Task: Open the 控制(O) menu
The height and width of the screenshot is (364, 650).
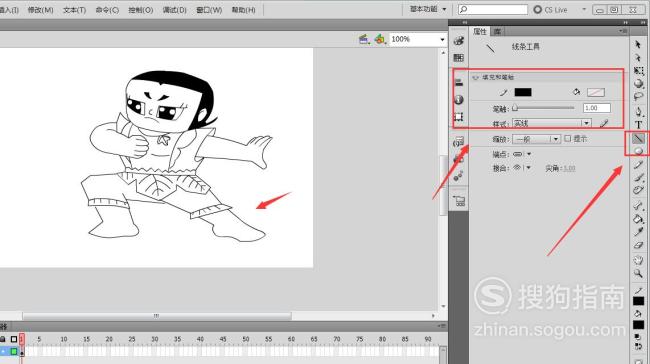Action: (x=141, y=10)
